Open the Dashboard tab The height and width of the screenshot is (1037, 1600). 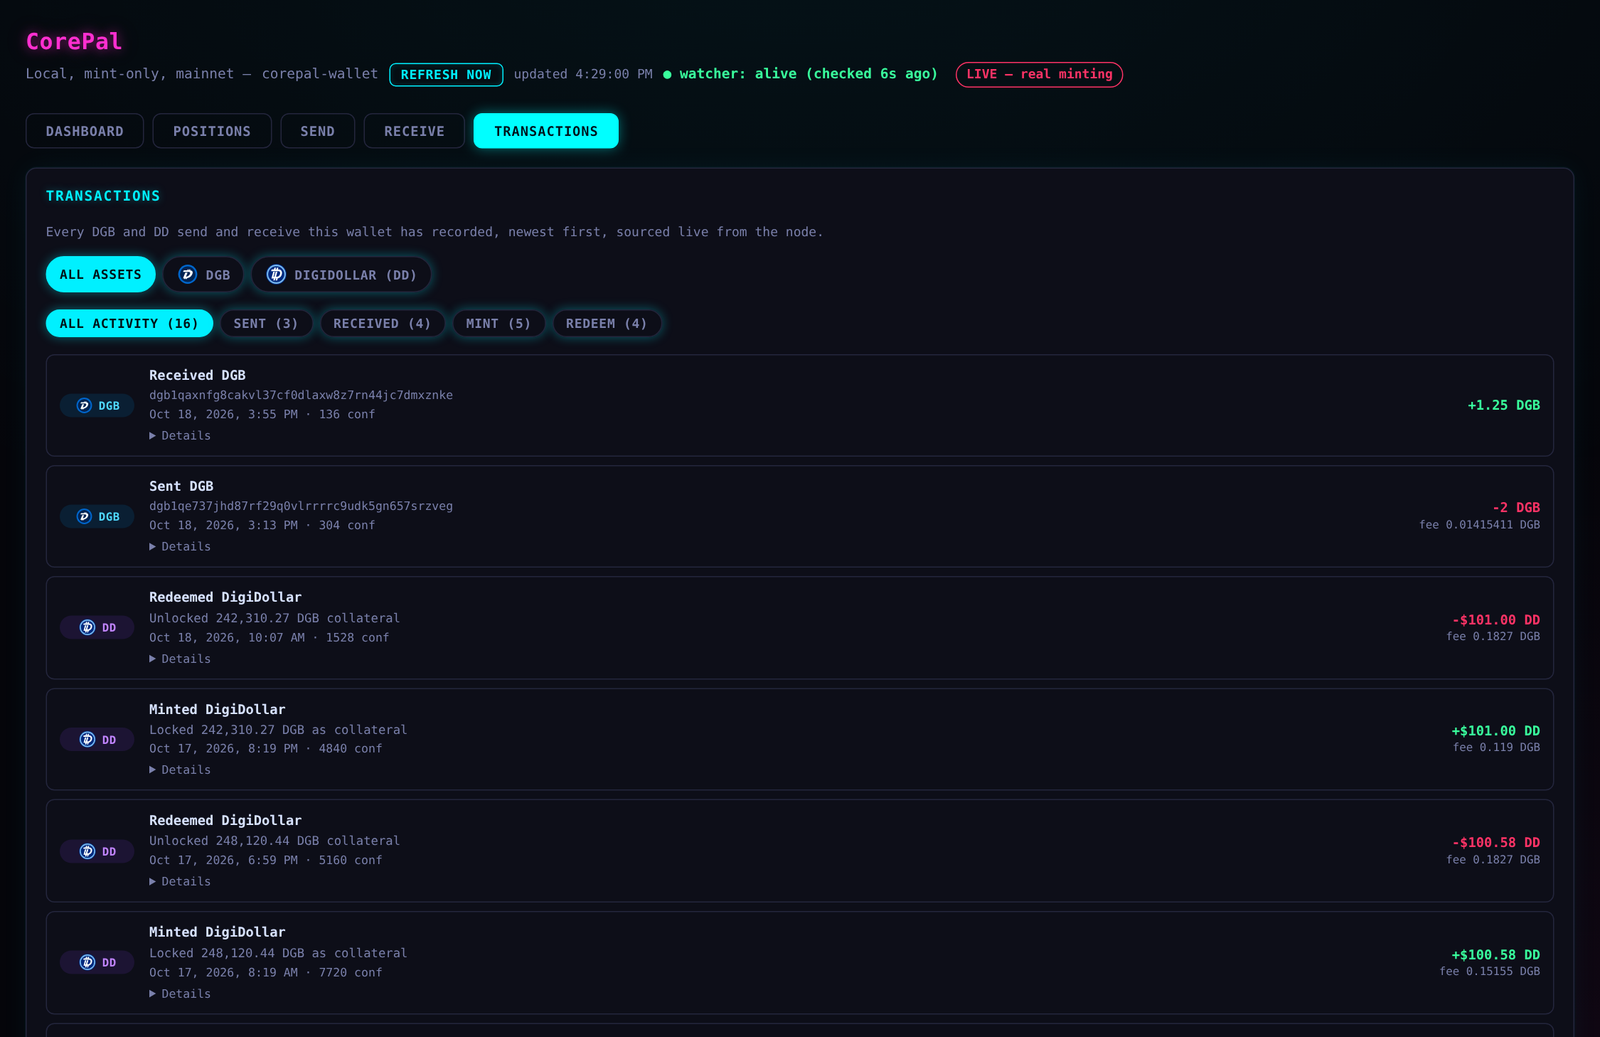[x=85, y=131]
